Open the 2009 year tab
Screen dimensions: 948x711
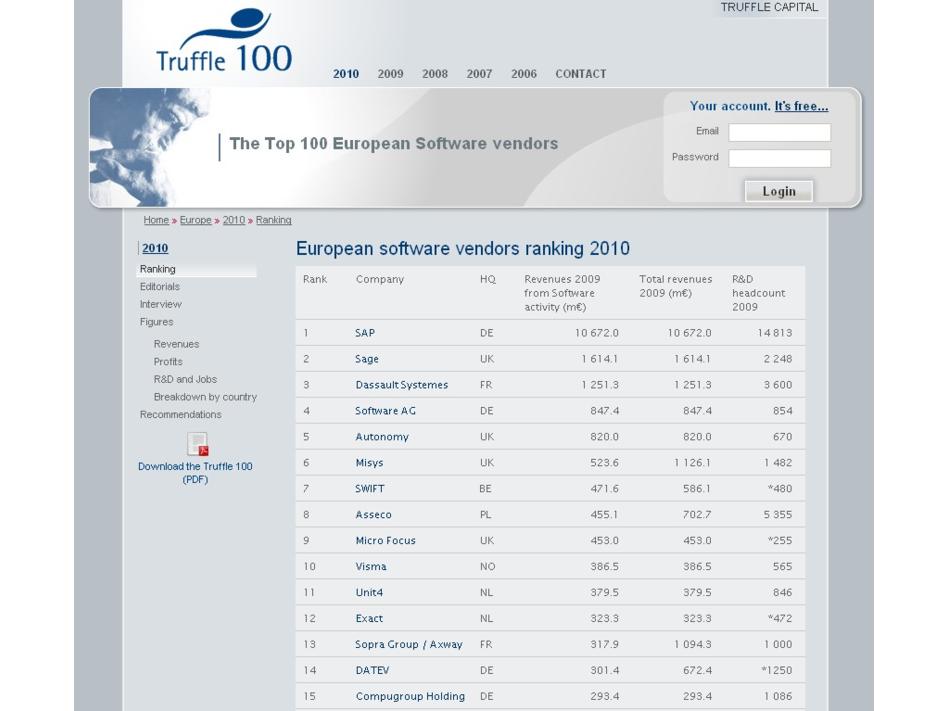tap(391, 74)
